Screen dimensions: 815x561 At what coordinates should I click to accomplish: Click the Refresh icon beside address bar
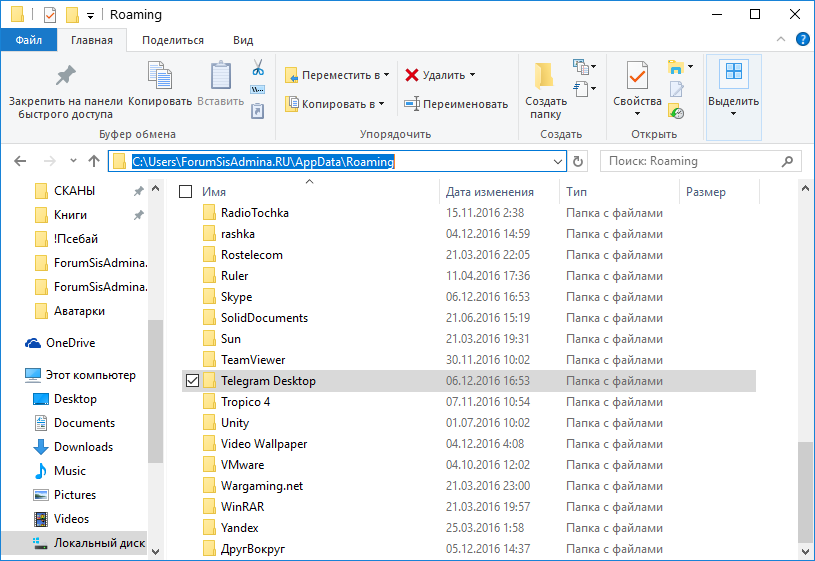point(578,162)
